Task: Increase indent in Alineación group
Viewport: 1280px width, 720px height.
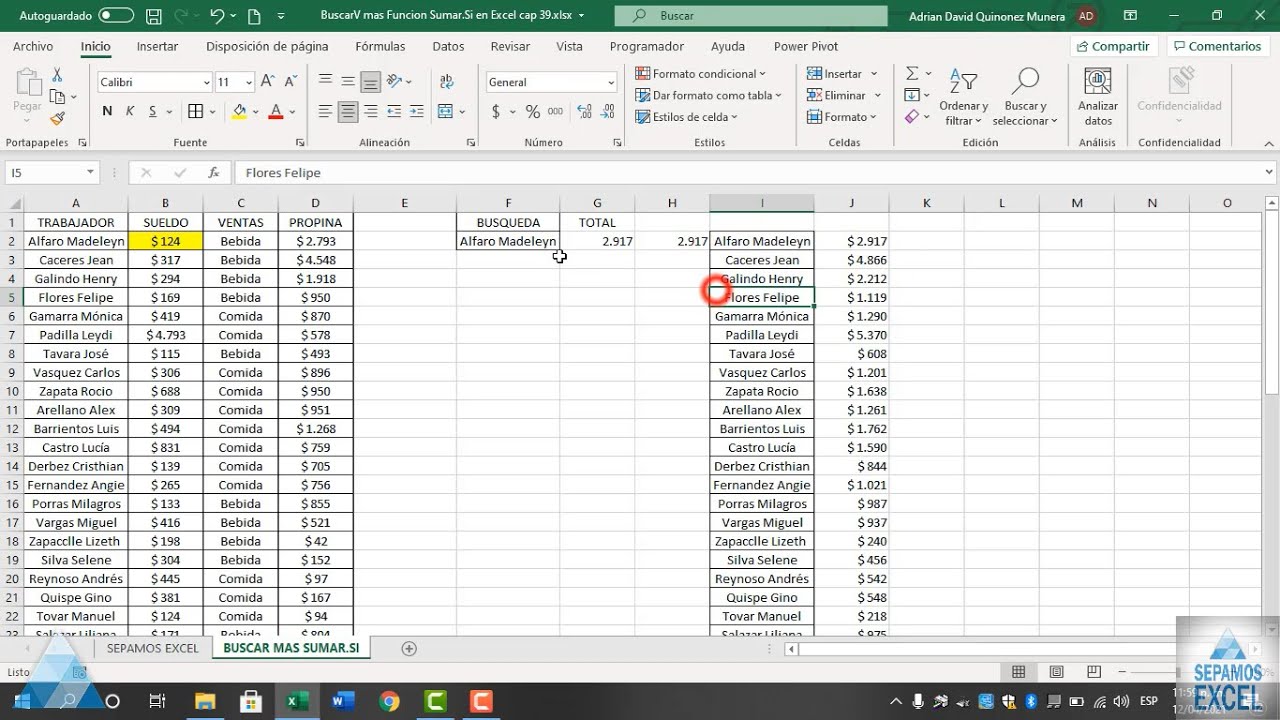Action: click(x=417, y=111)
